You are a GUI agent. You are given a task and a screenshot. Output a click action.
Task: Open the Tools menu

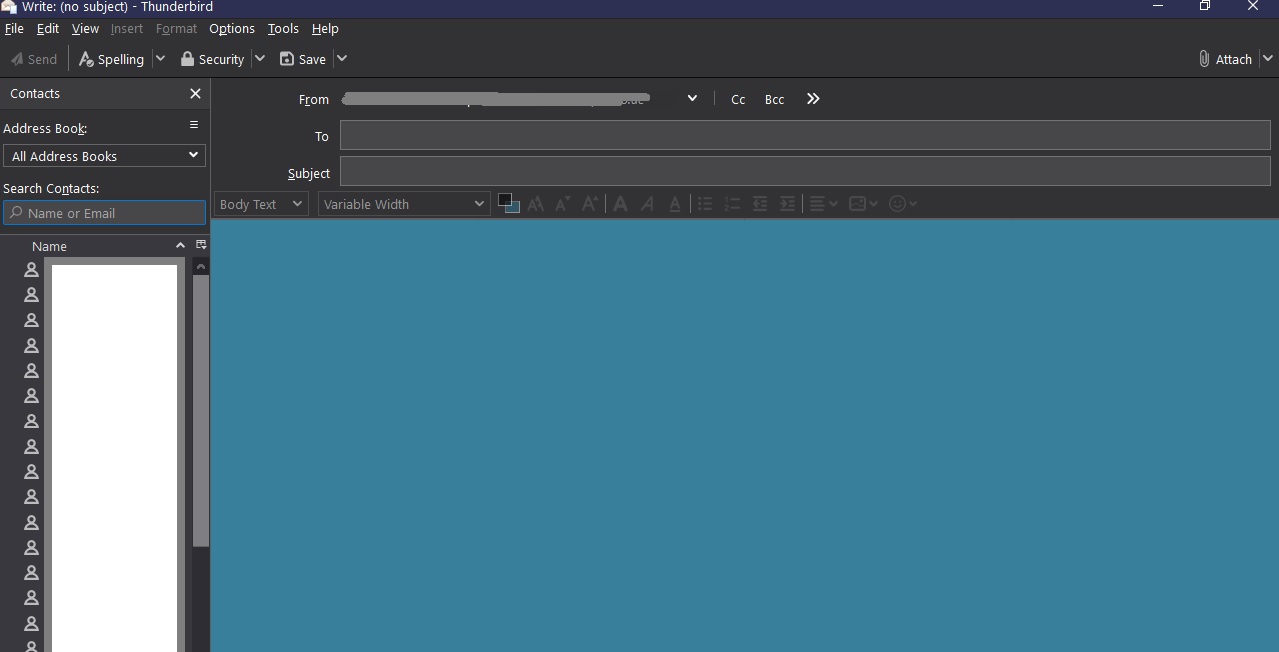coord(283,29)
